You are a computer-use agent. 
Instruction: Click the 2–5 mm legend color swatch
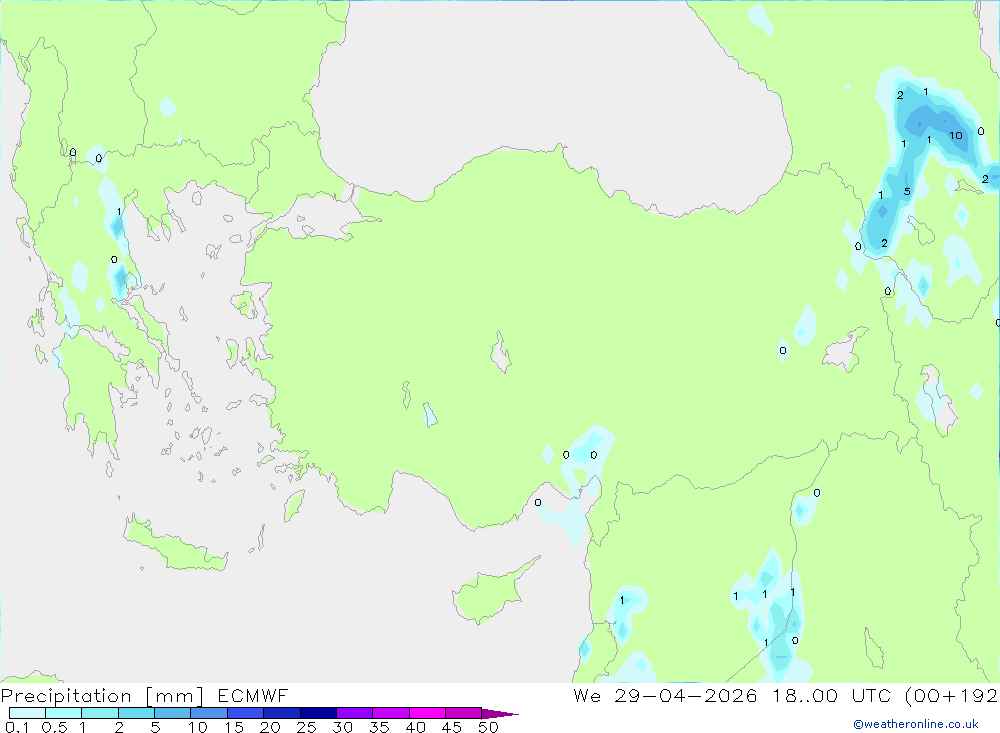click(x=136, y=713)
